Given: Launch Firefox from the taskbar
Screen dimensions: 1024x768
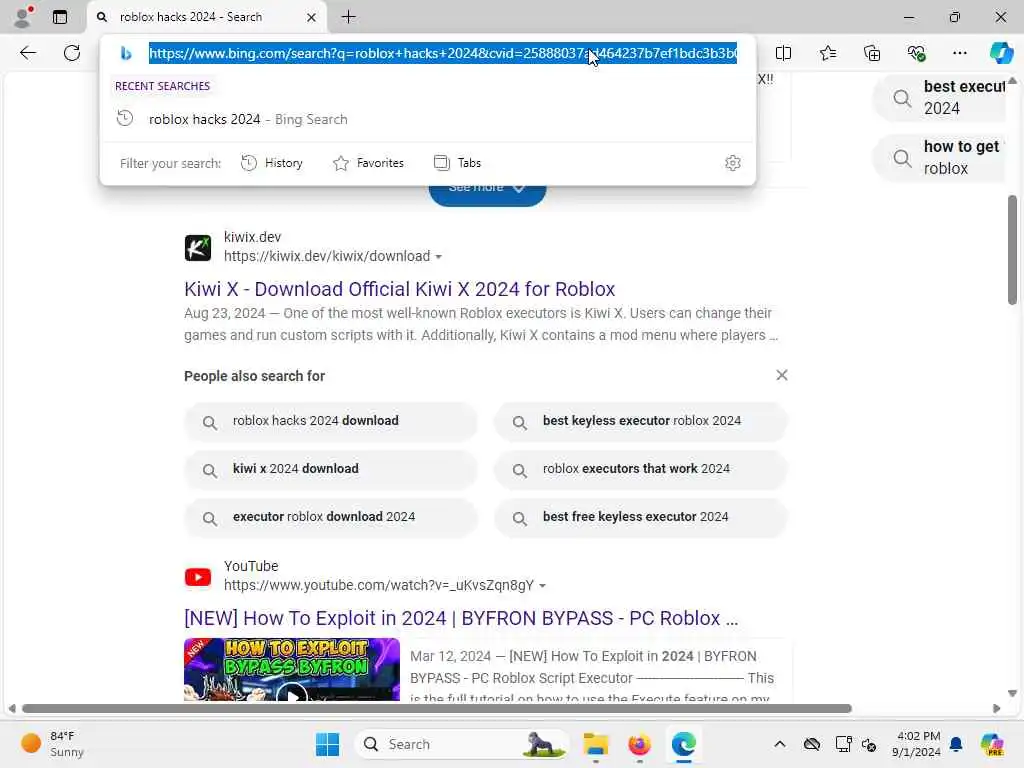Looking at the screenshot, I should tap(639, 744).
